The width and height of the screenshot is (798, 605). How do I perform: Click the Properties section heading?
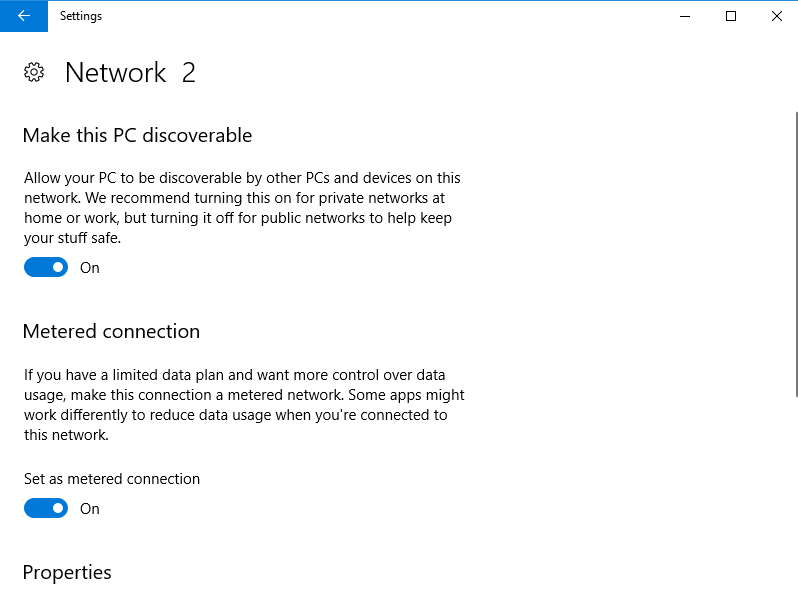pos(67,572)
